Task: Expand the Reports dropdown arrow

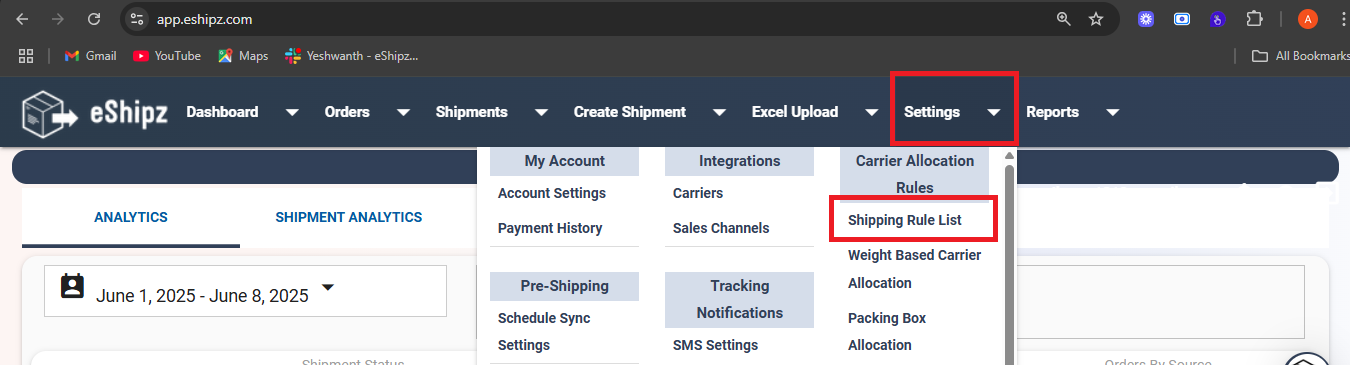Action: point(1112,113)
